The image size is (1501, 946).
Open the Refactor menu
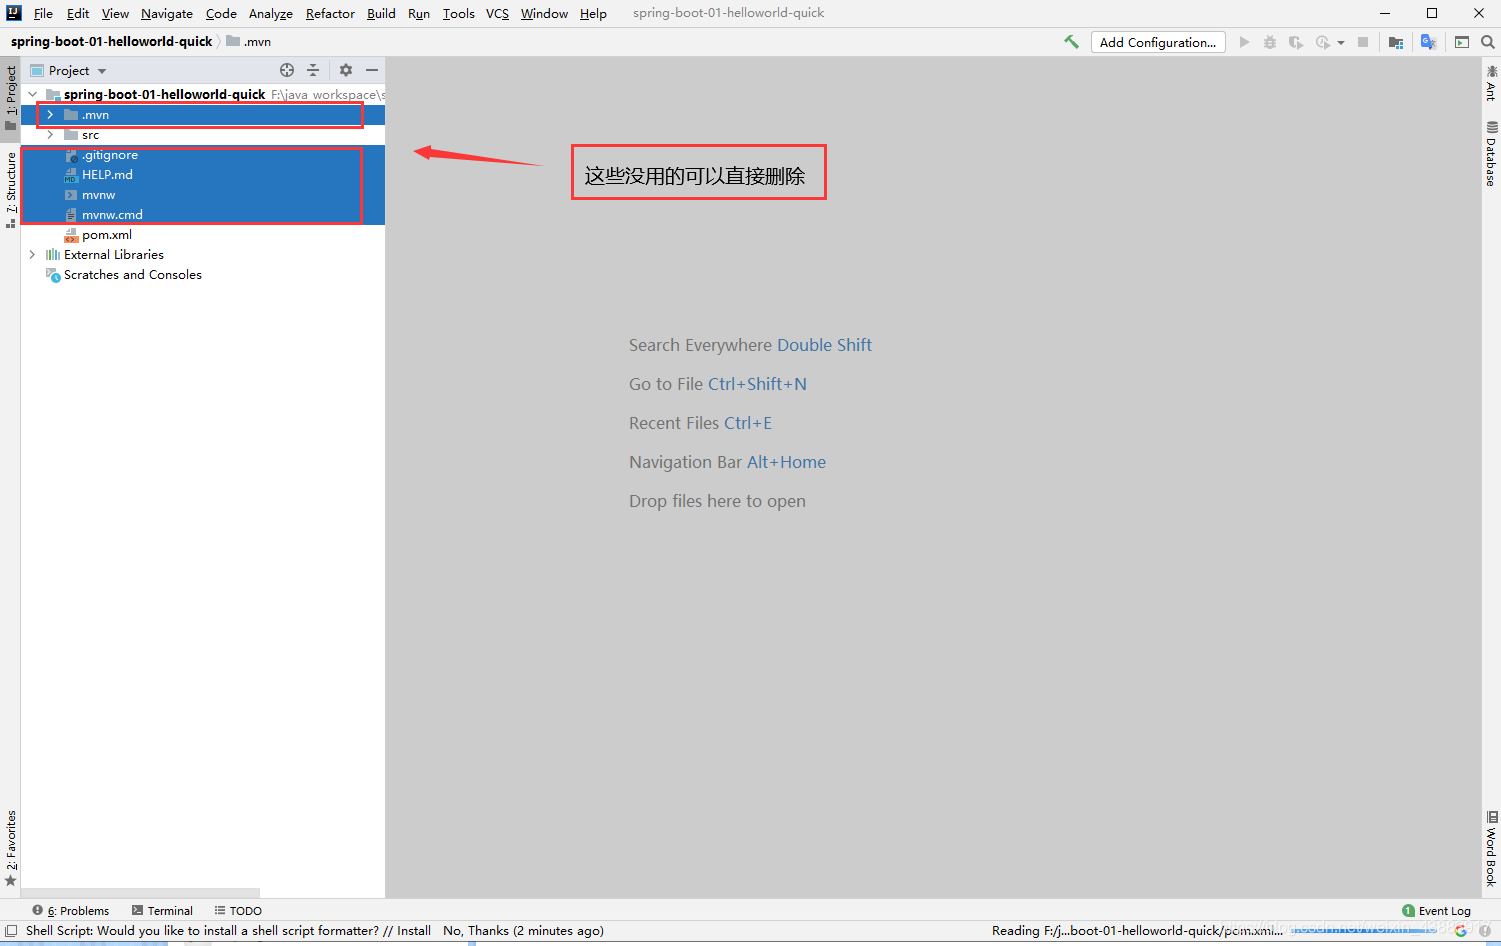click(x=330, y=13)
